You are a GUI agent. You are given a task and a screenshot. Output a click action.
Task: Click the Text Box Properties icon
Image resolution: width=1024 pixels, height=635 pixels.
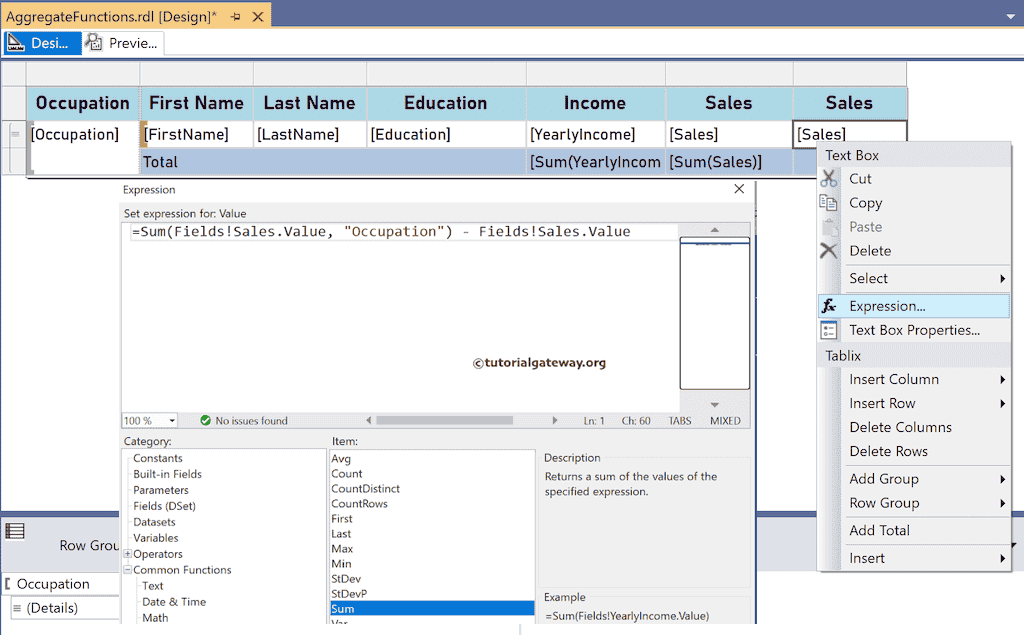(x=829, y=330)
